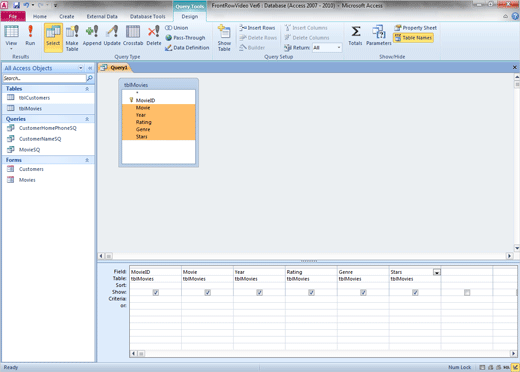520x372 pixels.
Task: Open the expression Builder
Action: pos(252,48)
